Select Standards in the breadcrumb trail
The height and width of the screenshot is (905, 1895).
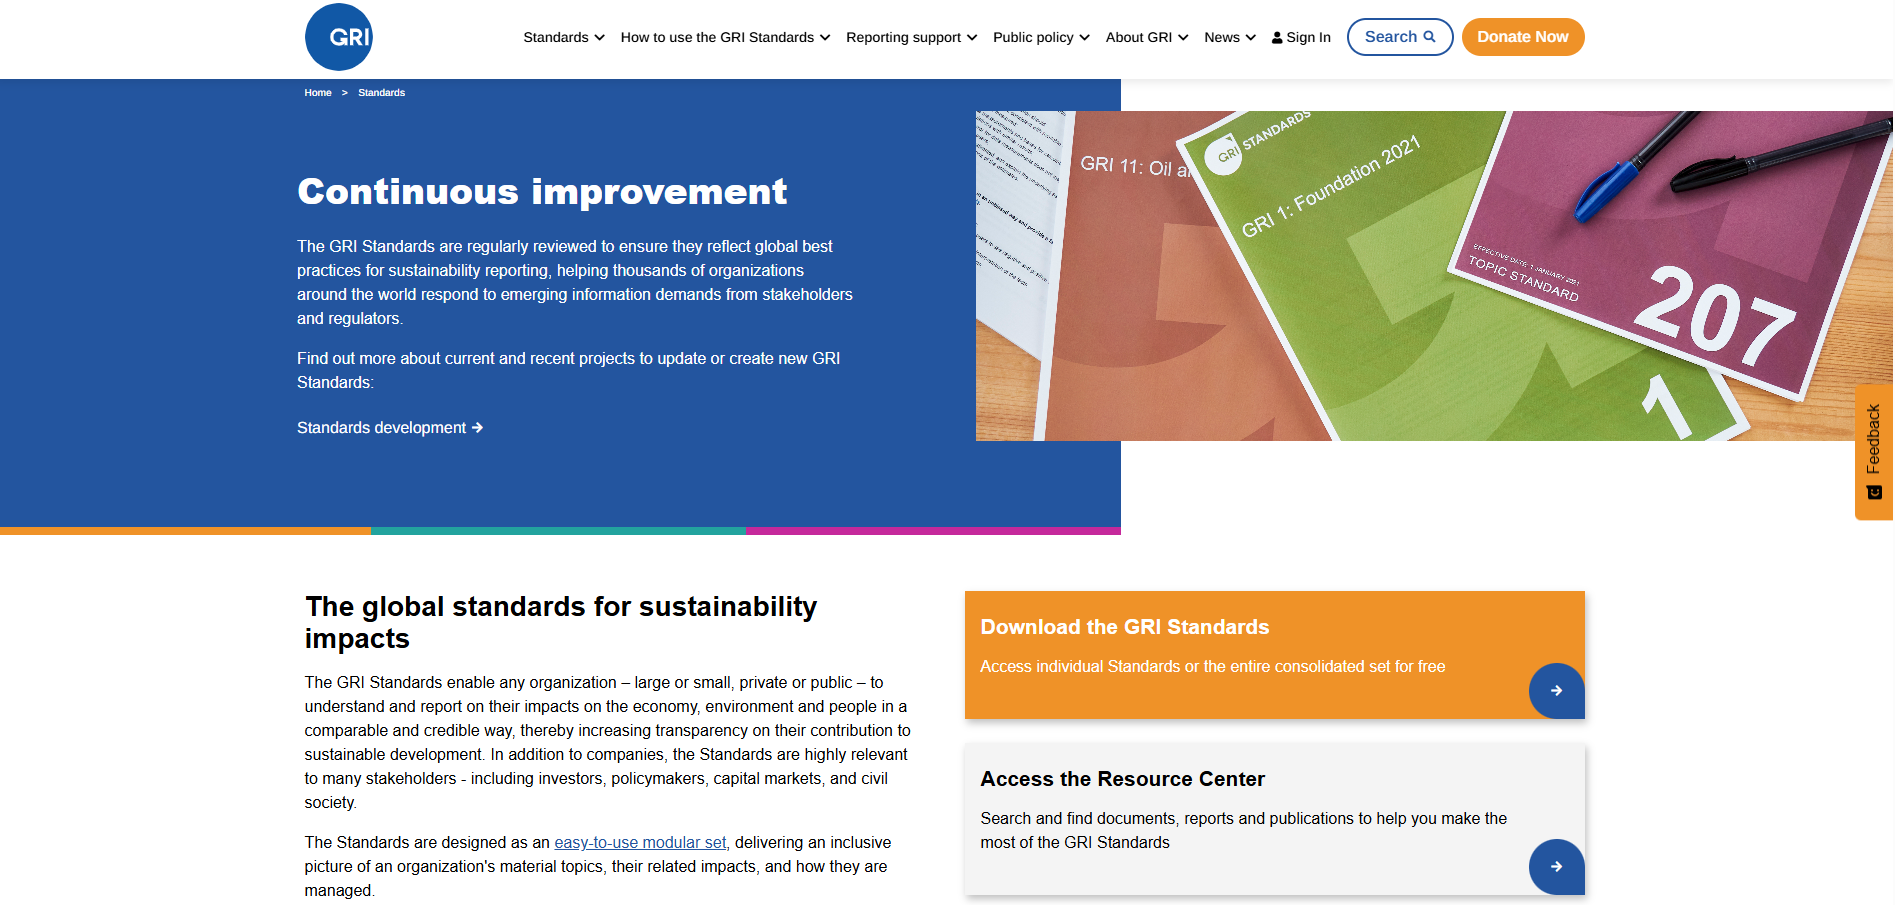click(x=382, y=92)
